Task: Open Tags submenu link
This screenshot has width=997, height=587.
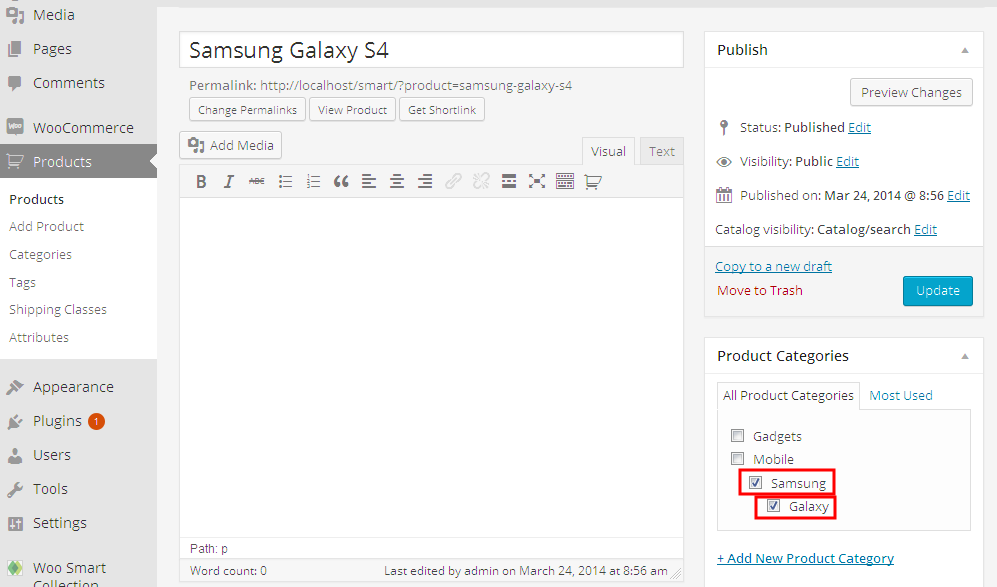Action: click(x=22, y=282)
